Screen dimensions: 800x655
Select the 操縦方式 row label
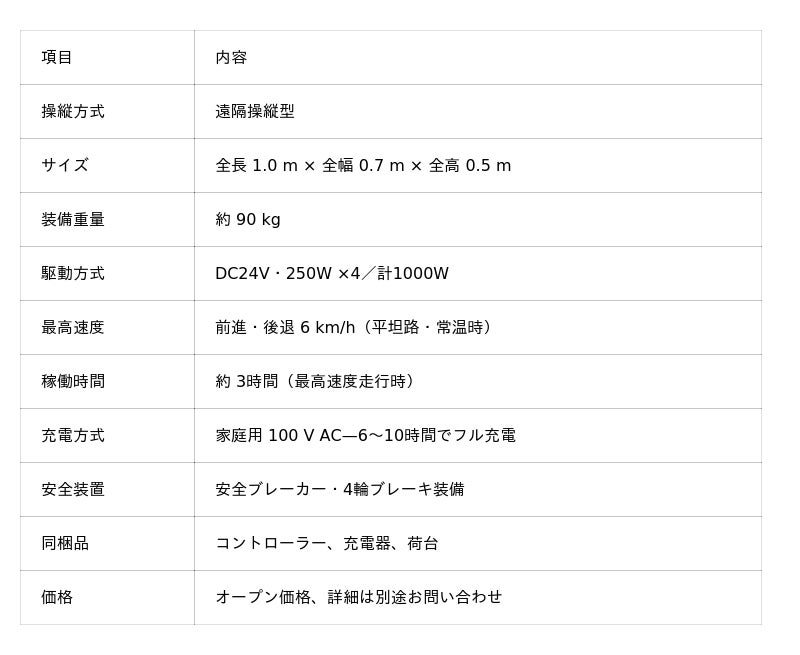(73, 111)
